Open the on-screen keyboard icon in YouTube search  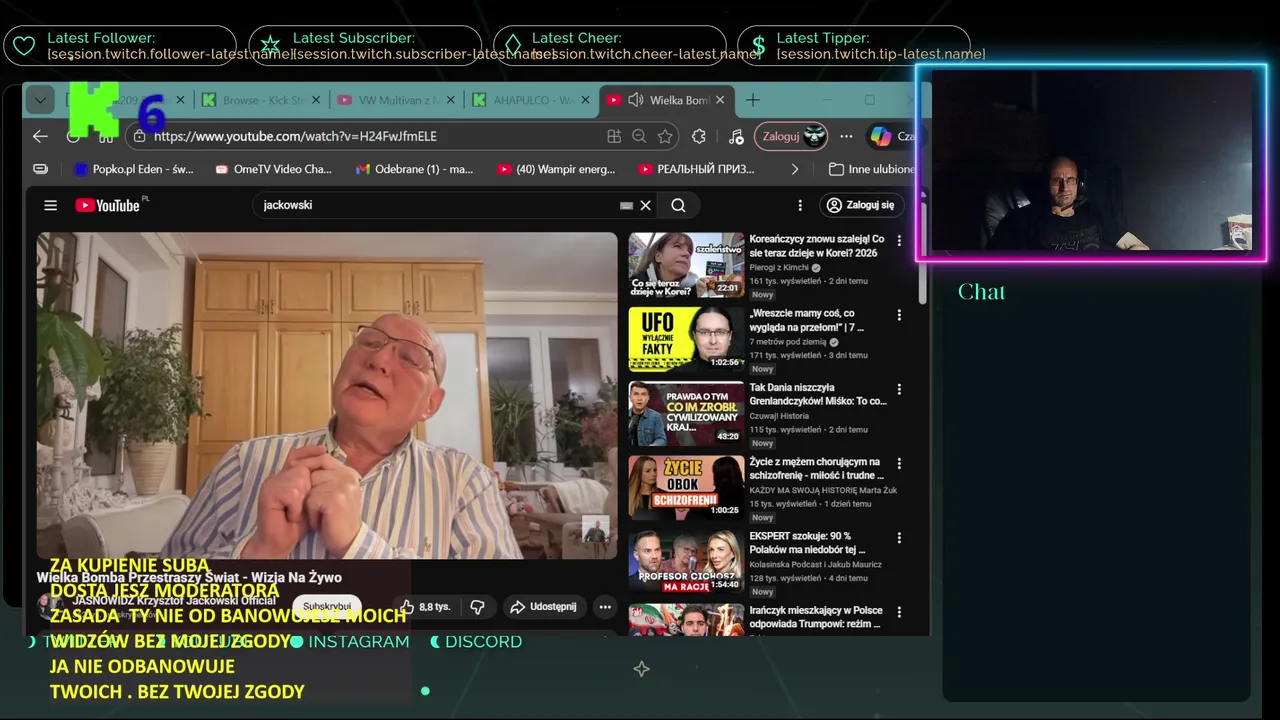pyautogui.click(x=626, y=205)
